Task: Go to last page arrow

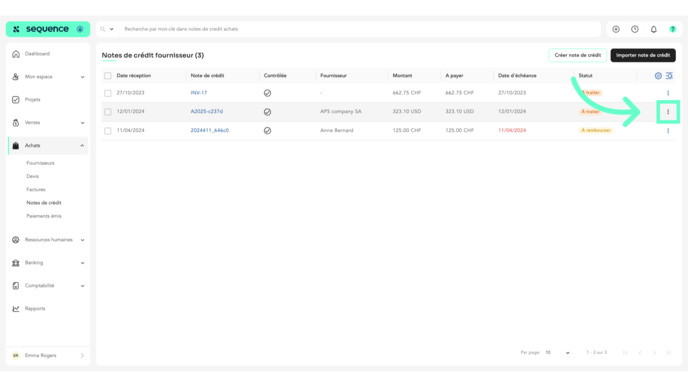Action: pos(669,353)
